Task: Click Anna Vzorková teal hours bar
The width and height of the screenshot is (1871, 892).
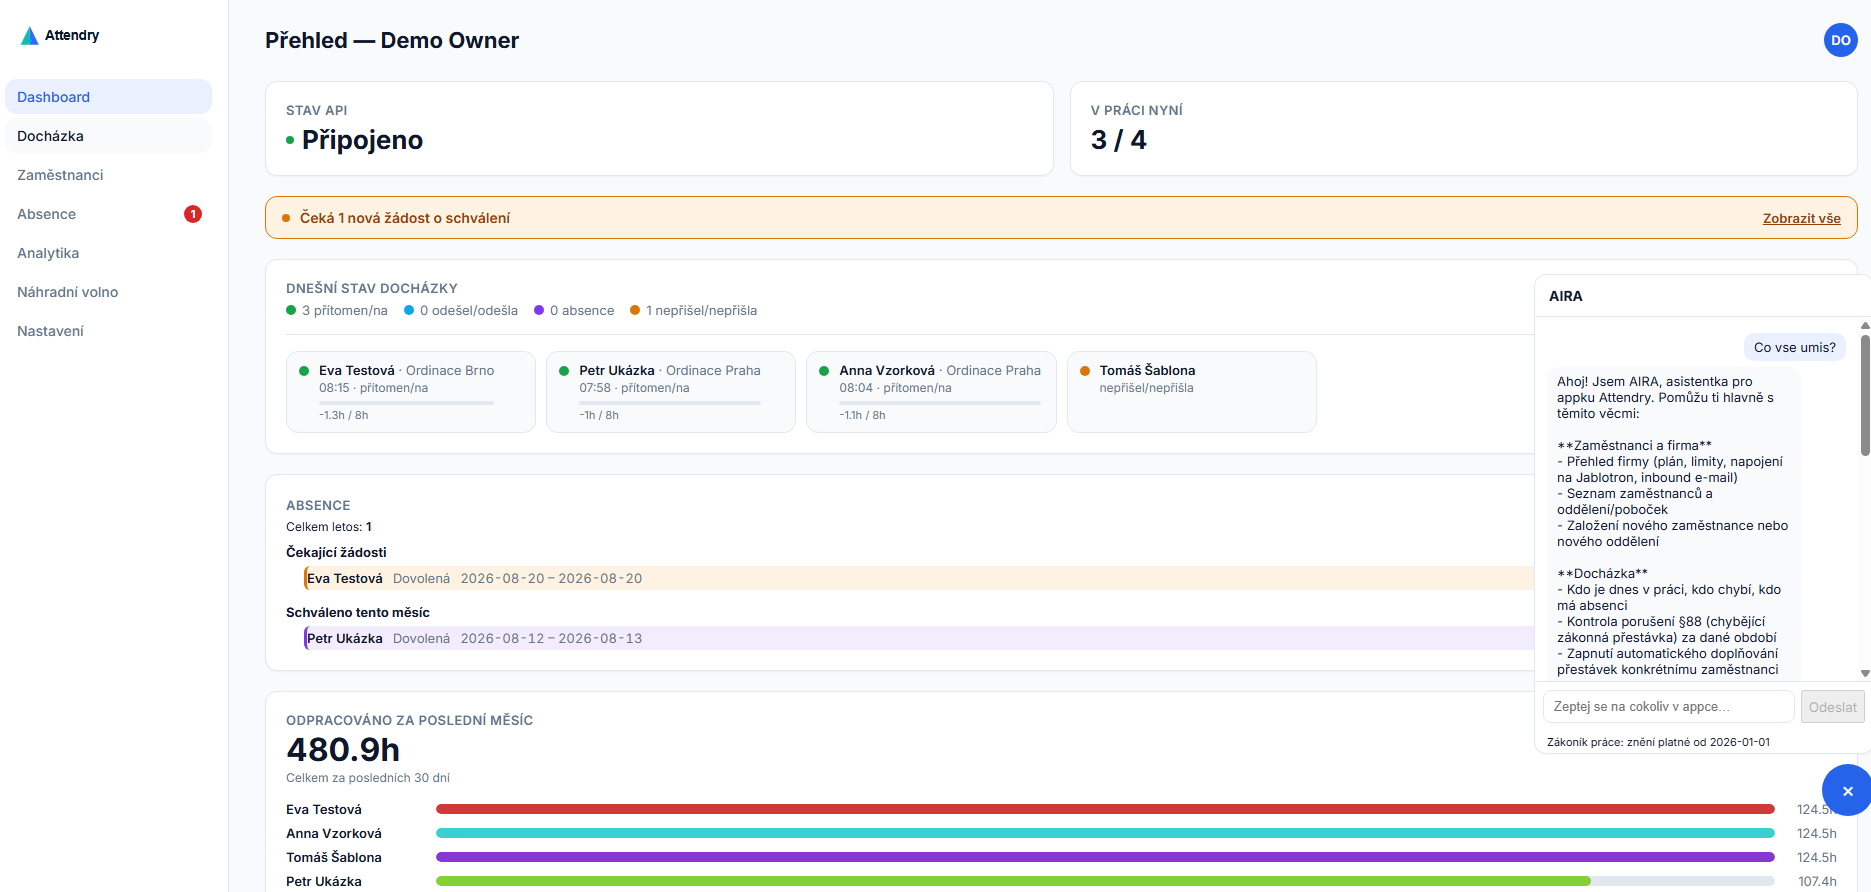Action: [x=1105, y=833]
